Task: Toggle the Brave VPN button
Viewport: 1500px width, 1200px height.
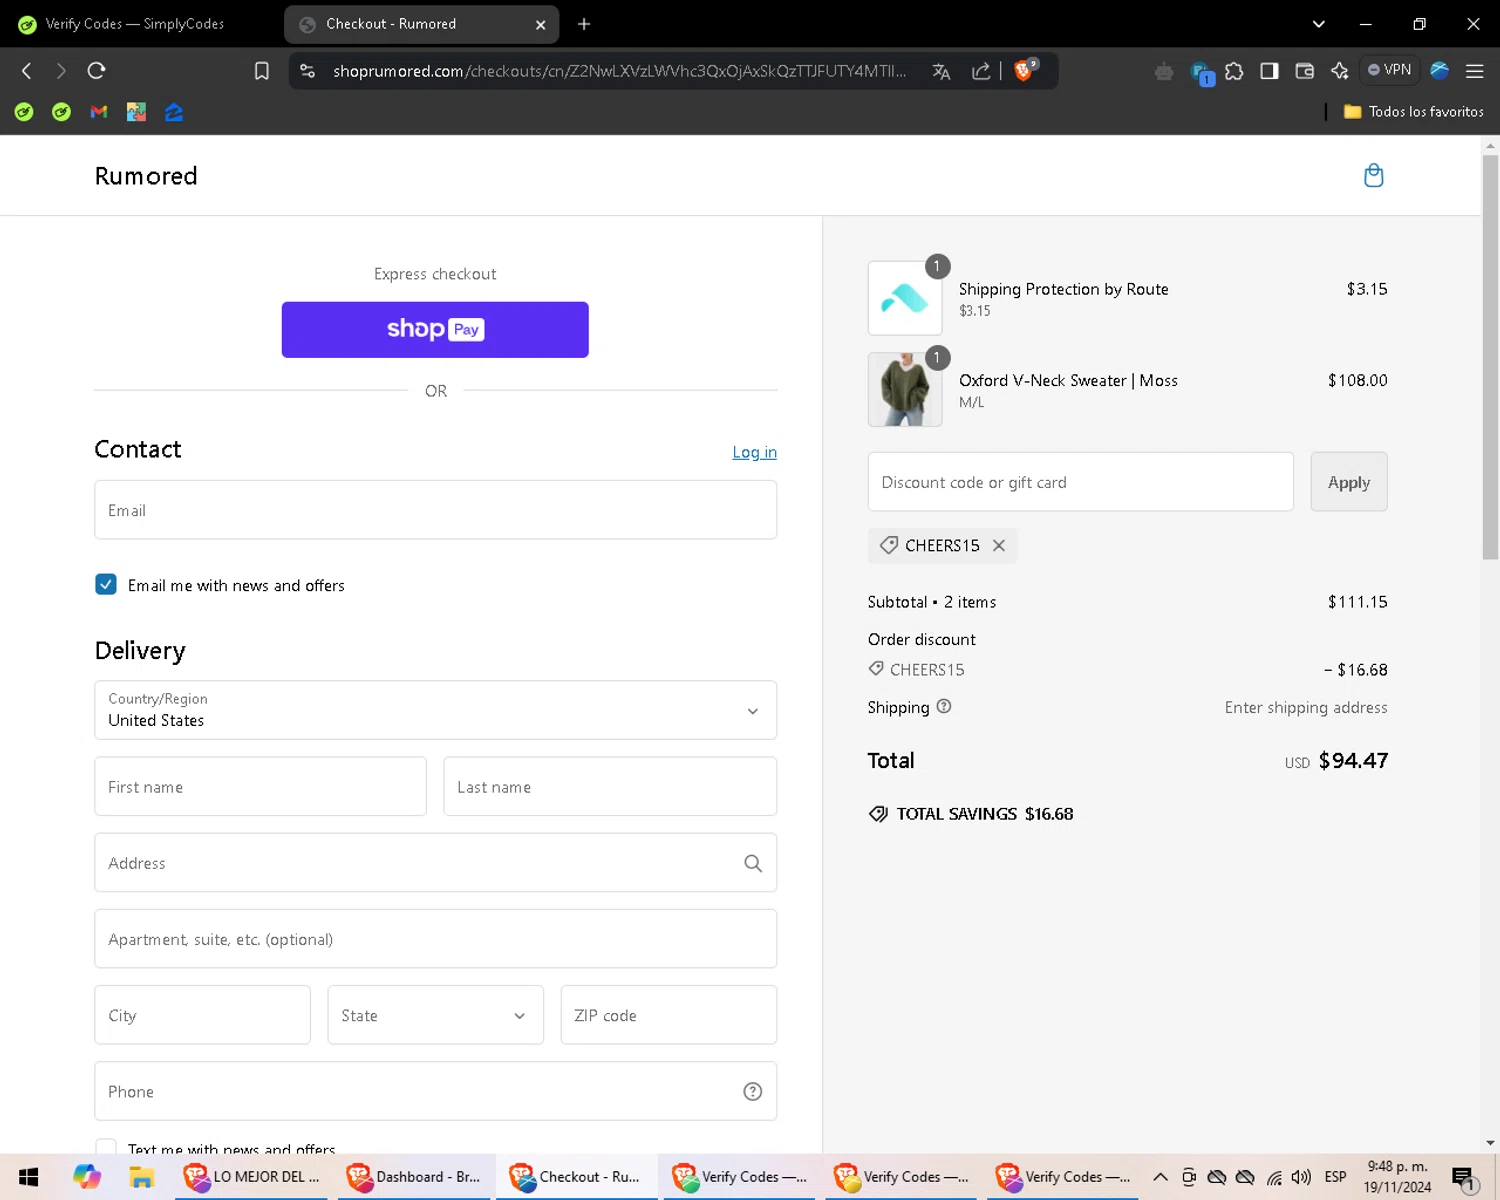Action: 1390,70
